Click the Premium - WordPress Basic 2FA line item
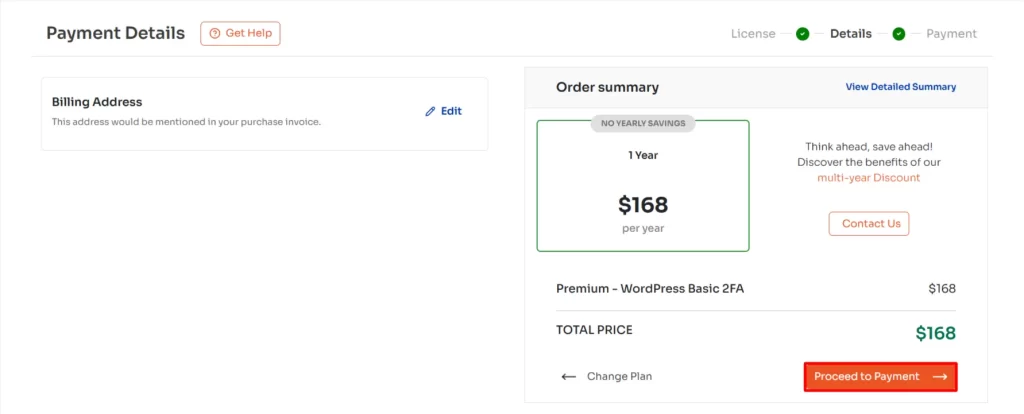1024x414 pixels. tap(650, 289)
